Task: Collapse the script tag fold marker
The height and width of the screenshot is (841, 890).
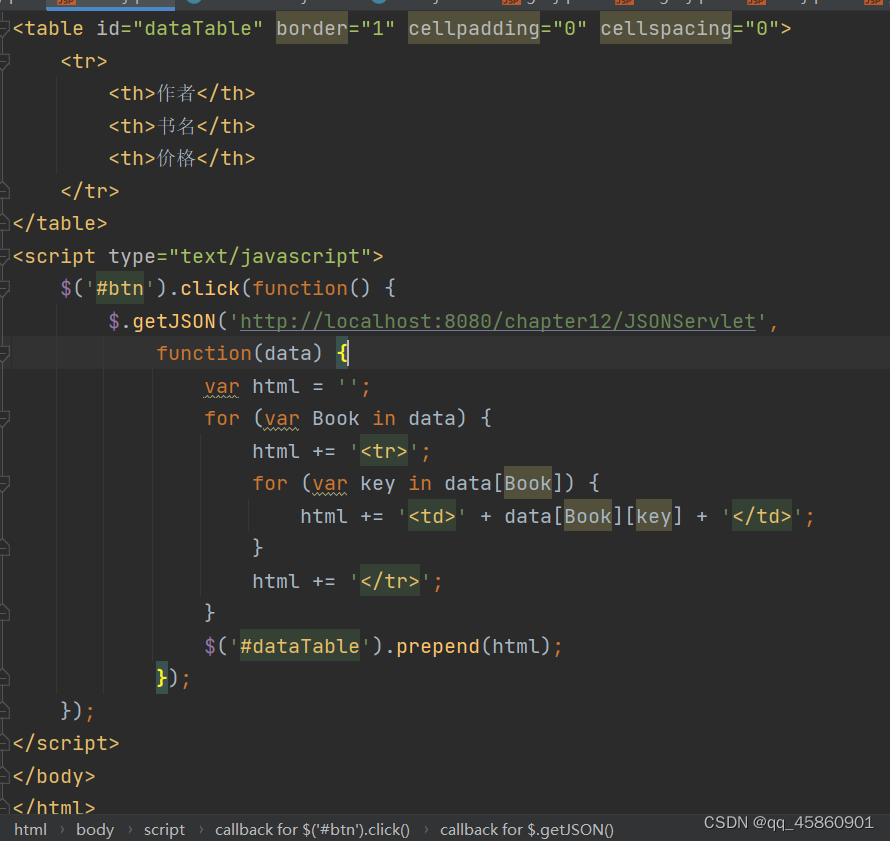Action: pos(4,256)
